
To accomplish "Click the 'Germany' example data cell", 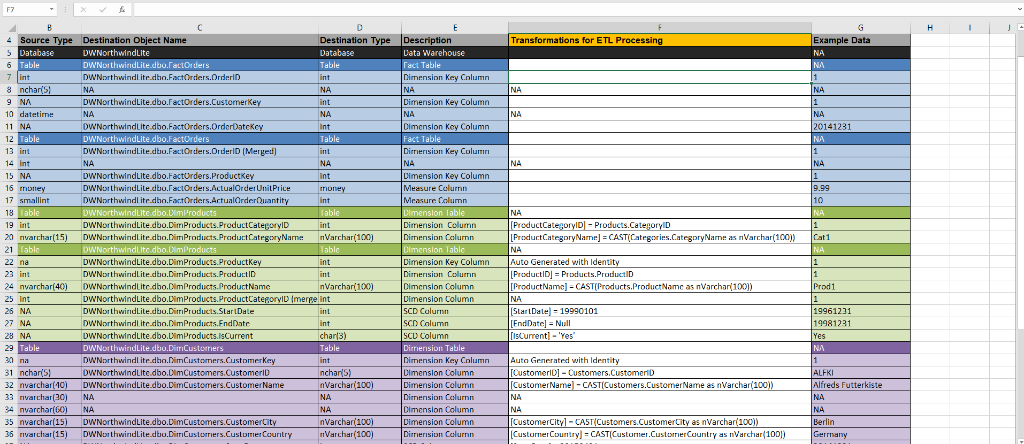I will point(861,434).
